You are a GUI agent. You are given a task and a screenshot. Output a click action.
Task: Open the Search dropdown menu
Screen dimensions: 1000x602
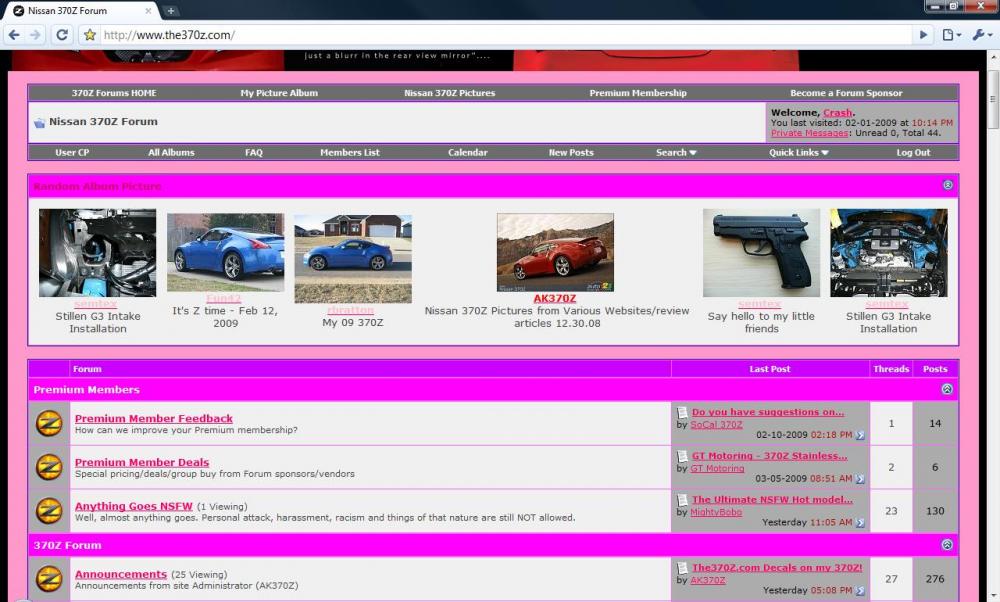(x=676, y=152)
